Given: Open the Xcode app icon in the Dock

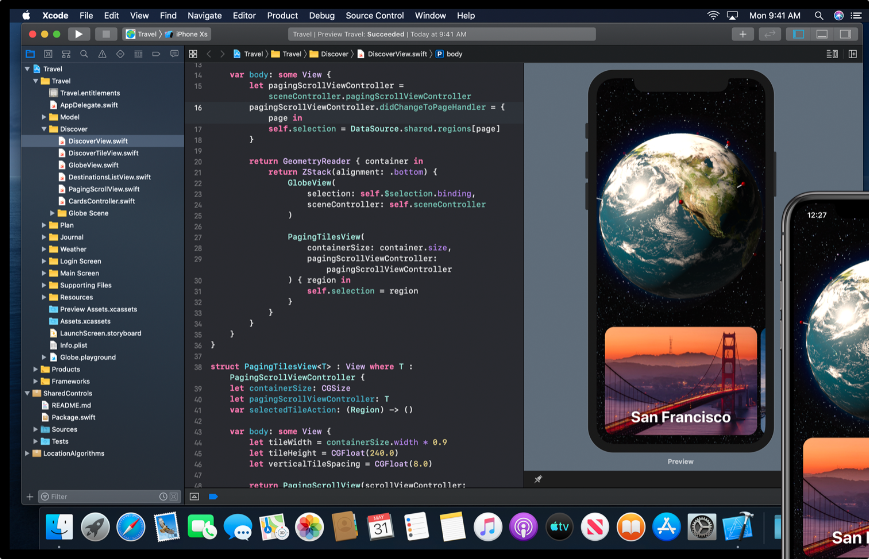Looking at the screenshot, I should coord(738,526).
